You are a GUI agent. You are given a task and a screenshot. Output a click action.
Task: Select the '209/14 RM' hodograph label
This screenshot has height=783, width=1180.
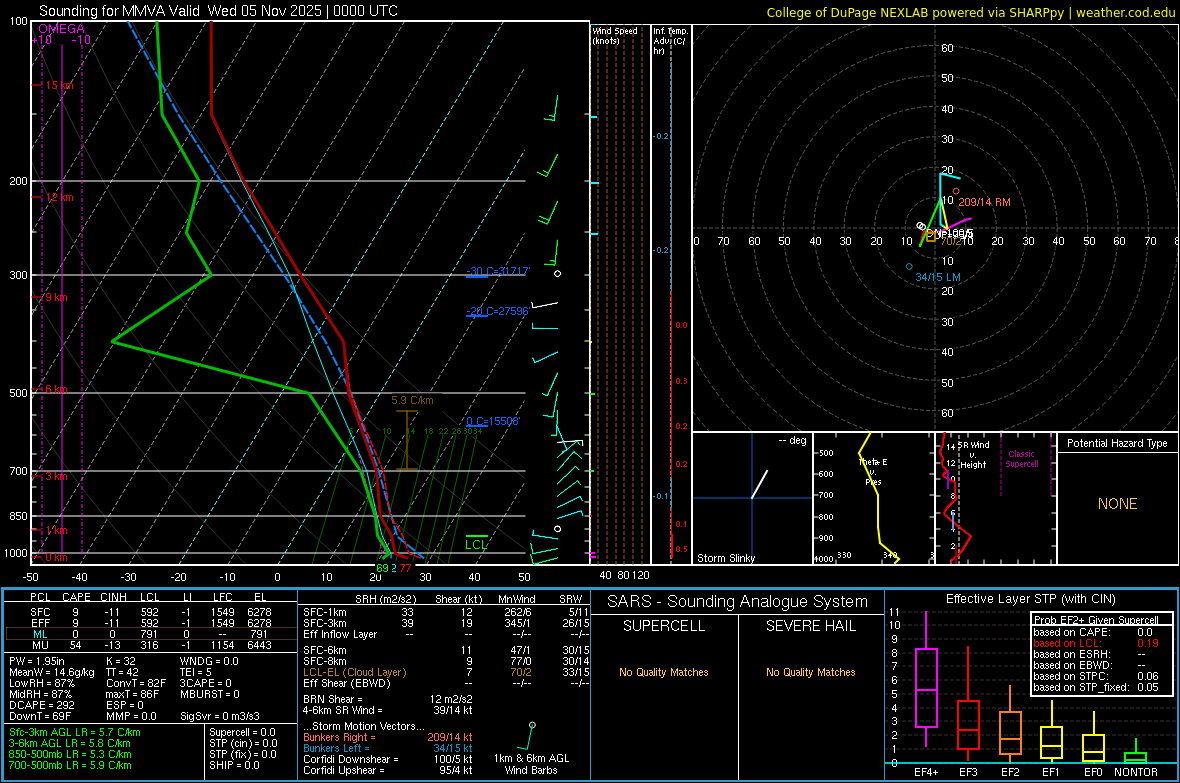984,203
